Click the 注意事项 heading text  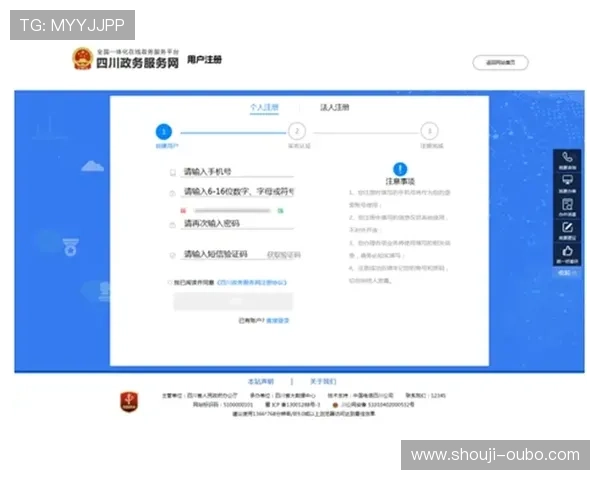[400, 181]
